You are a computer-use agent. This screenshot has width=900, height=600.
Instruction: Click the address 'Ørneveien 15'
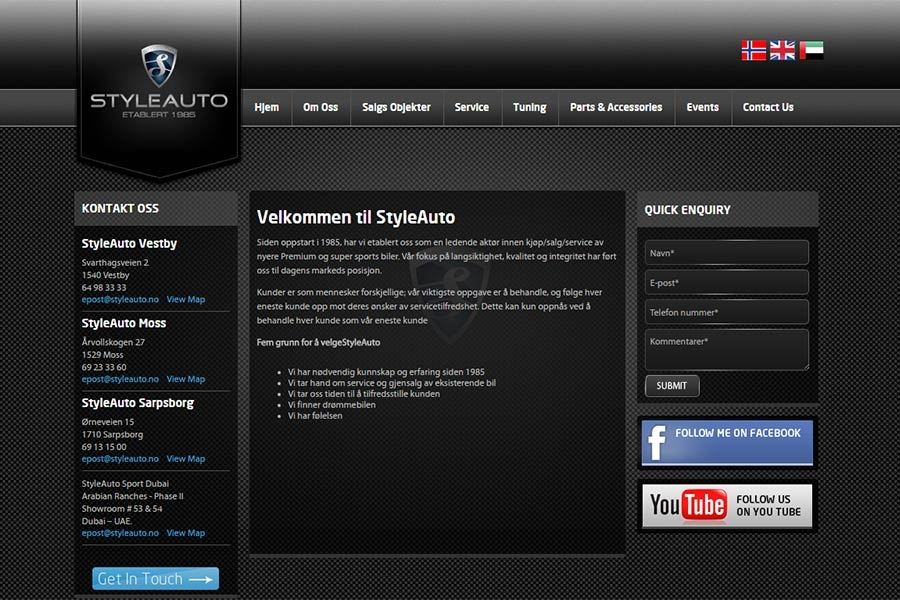pyautogui.click(x=108, y=422)
